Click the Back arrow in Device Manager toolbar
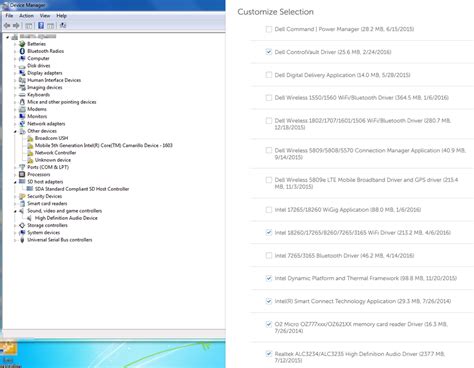The width and height of the screenshot is (474, 368). click(7, 26)
